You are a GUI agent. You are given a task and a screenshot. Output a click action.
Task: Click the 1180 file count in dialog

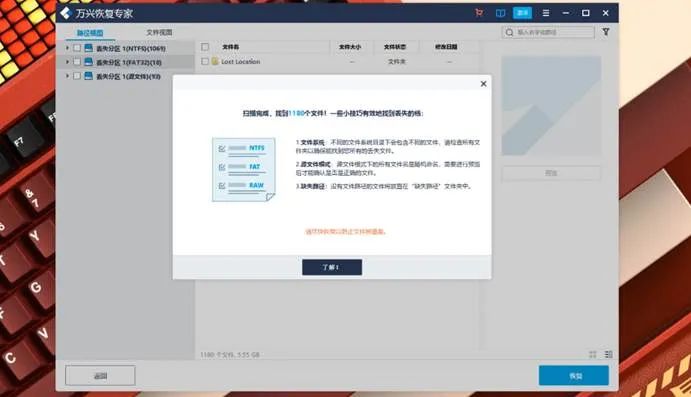pyautogui.click(x=296, y=113)
